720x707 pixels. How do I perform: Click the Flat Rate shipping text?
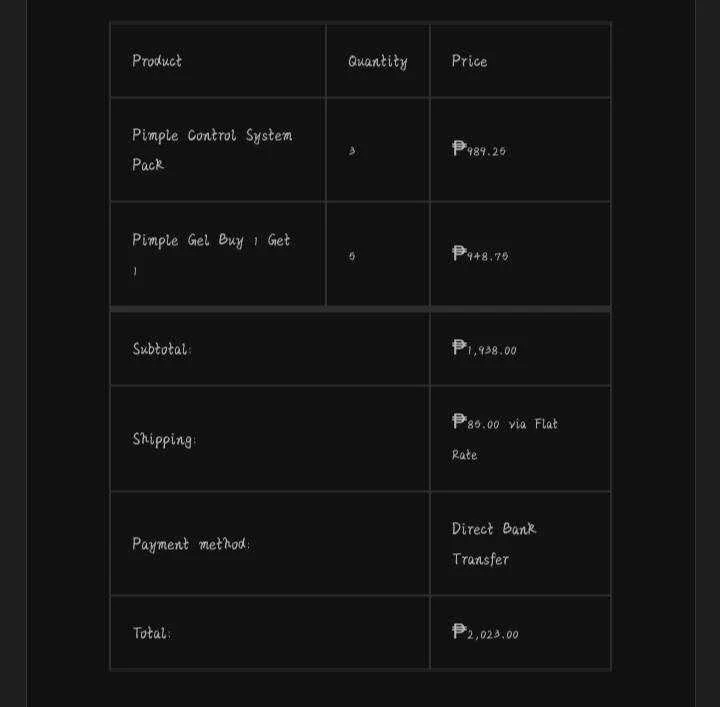coord(505,439)
